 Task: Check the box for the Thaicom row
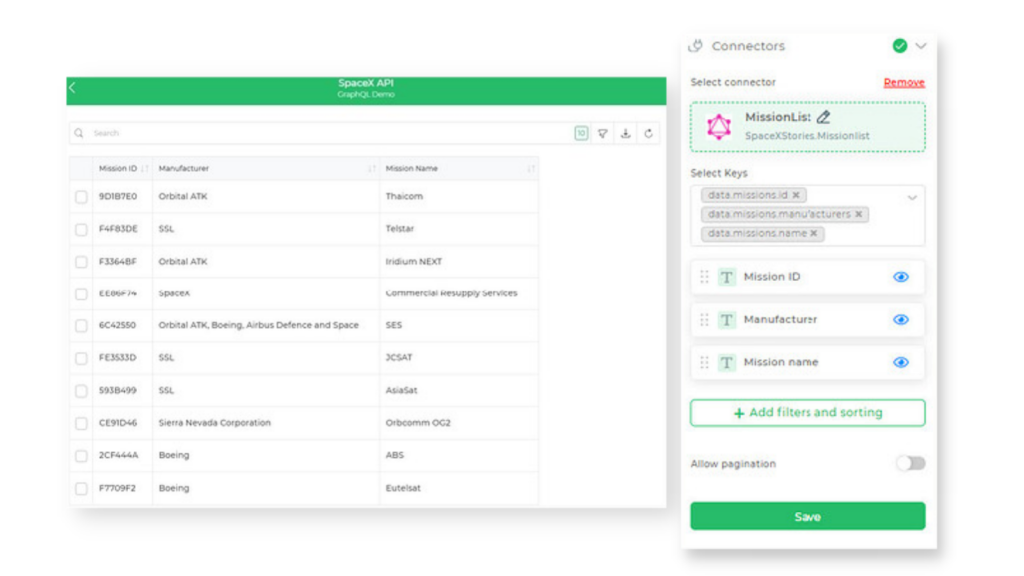tap(81, 197)
